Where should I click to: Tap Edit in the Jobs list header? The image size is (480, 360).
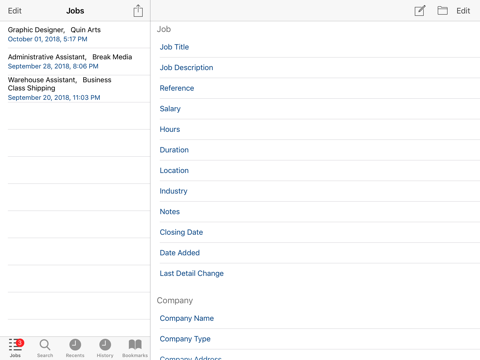pos(15,11)
